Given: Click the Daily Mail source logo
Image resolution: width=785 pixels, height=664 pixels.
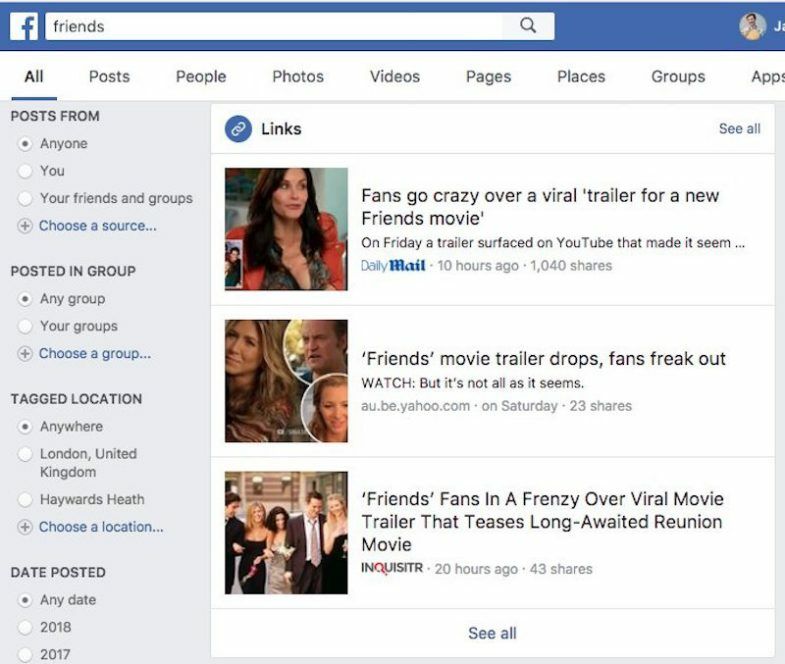Looking at the screenshot, I should click(393, 265).
